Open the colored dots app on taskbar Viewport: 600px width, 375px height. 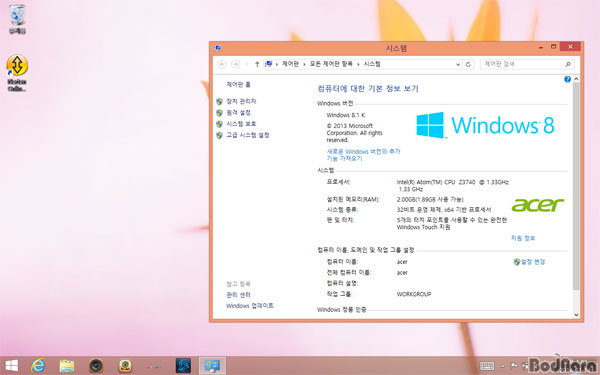[x=154, y=367]
